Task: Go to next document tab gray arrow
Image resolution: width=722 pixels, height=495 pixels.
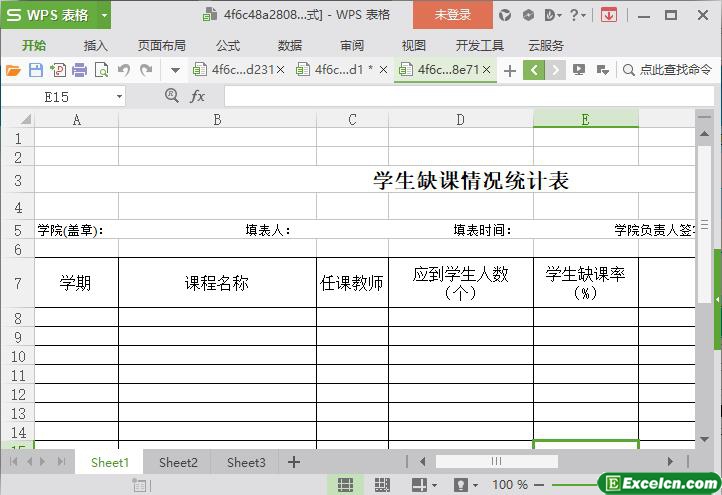Action: coord(555,70)
